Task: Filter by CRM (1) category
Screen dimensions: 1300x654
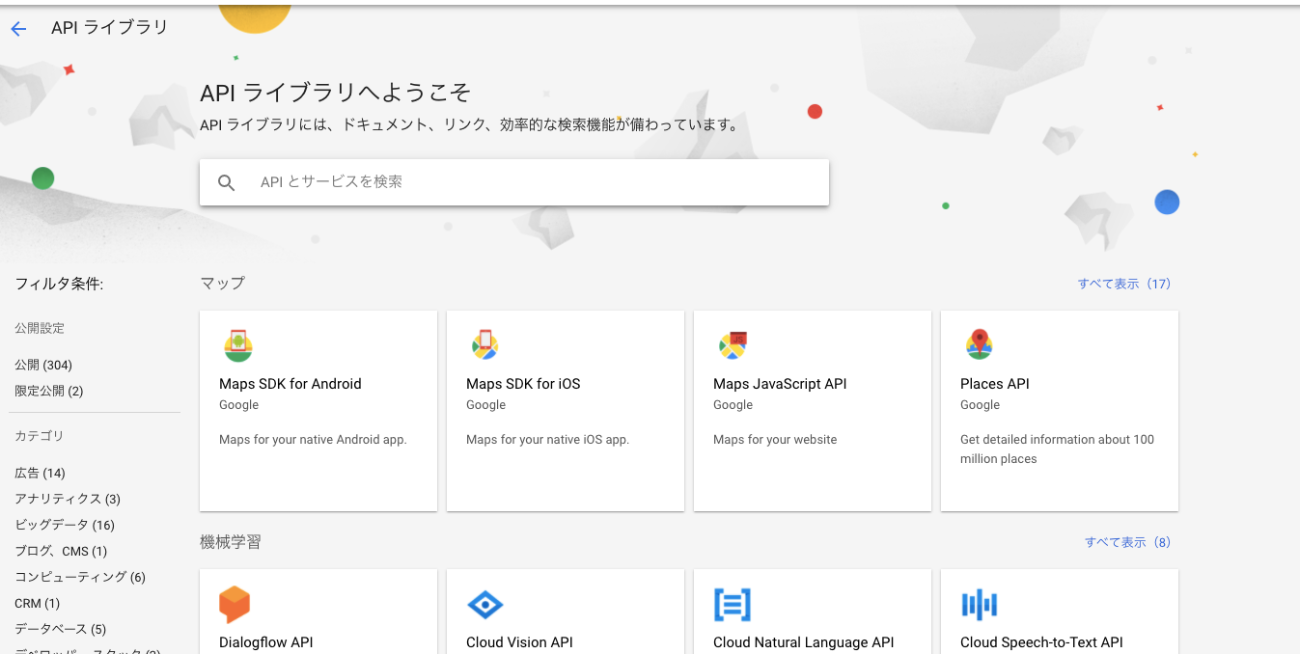Action: click(x=37, y=603)
